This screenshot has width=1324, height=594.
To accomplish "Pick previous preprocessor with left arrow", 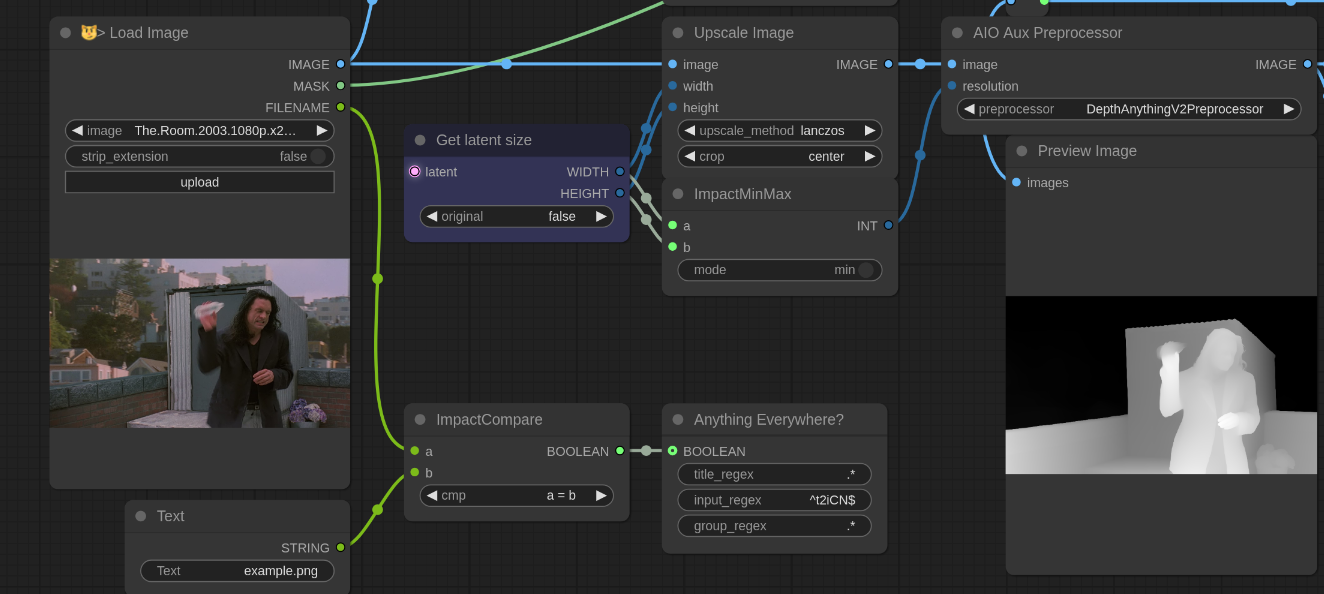I will [x=969, y=109].
